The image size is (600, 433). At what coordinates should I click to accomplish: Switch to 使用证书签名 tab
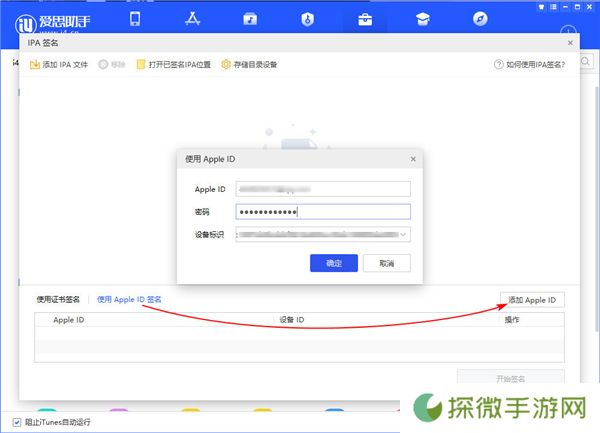point(58,300)
